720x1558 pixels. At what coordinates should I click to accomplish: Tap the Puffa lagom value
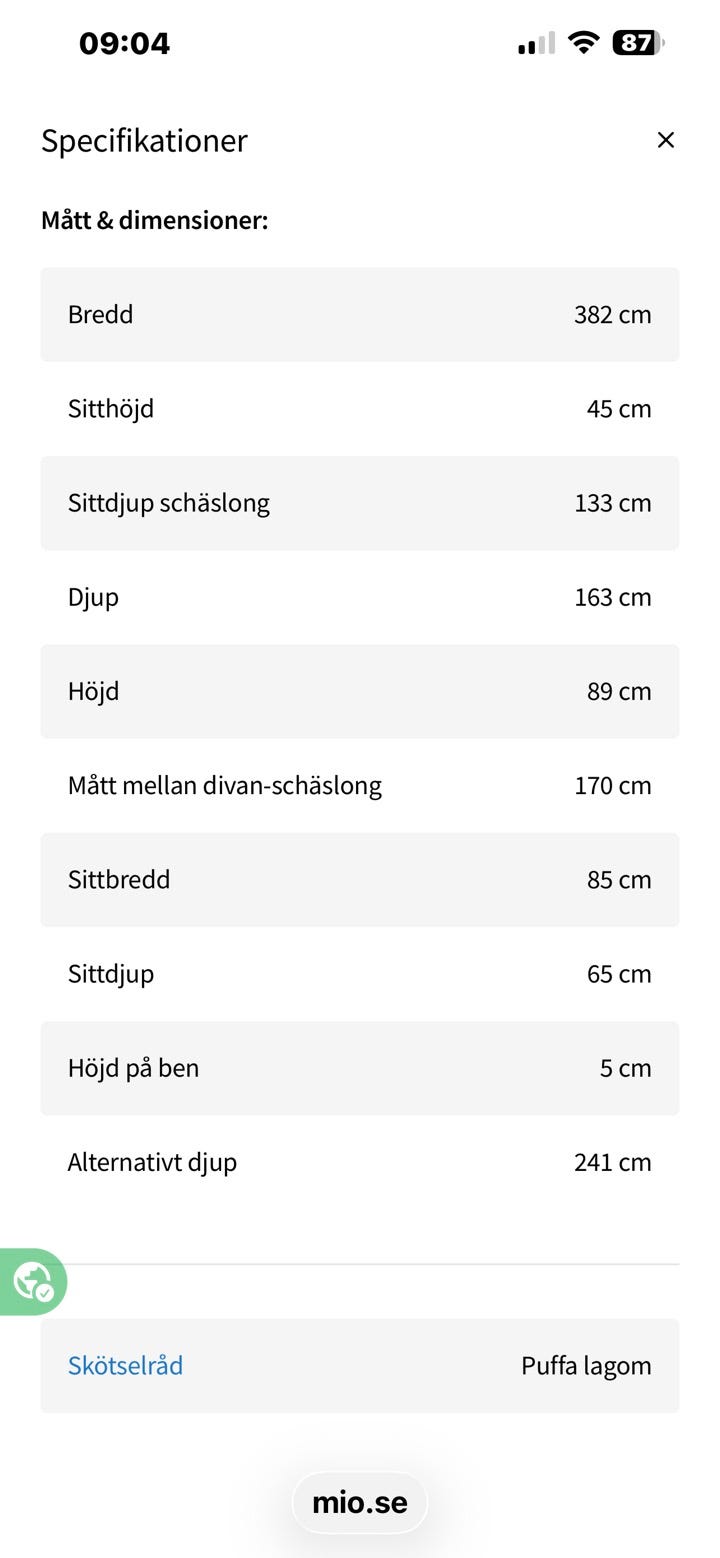[586, 1365]
